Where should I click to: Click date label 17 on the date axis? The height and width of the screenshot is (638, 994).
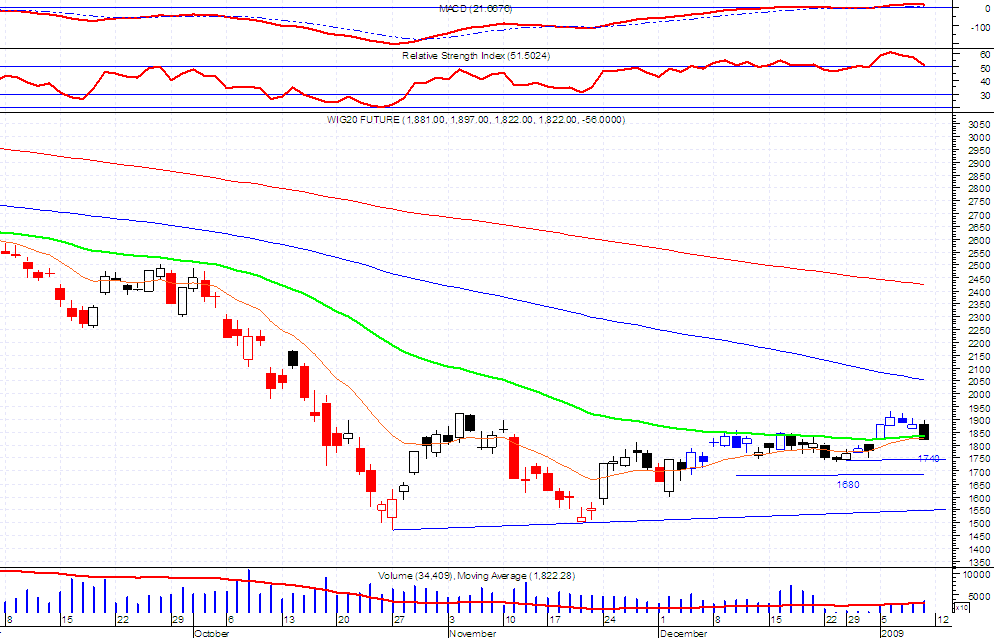pyautogui.click(x=555, y=620)
